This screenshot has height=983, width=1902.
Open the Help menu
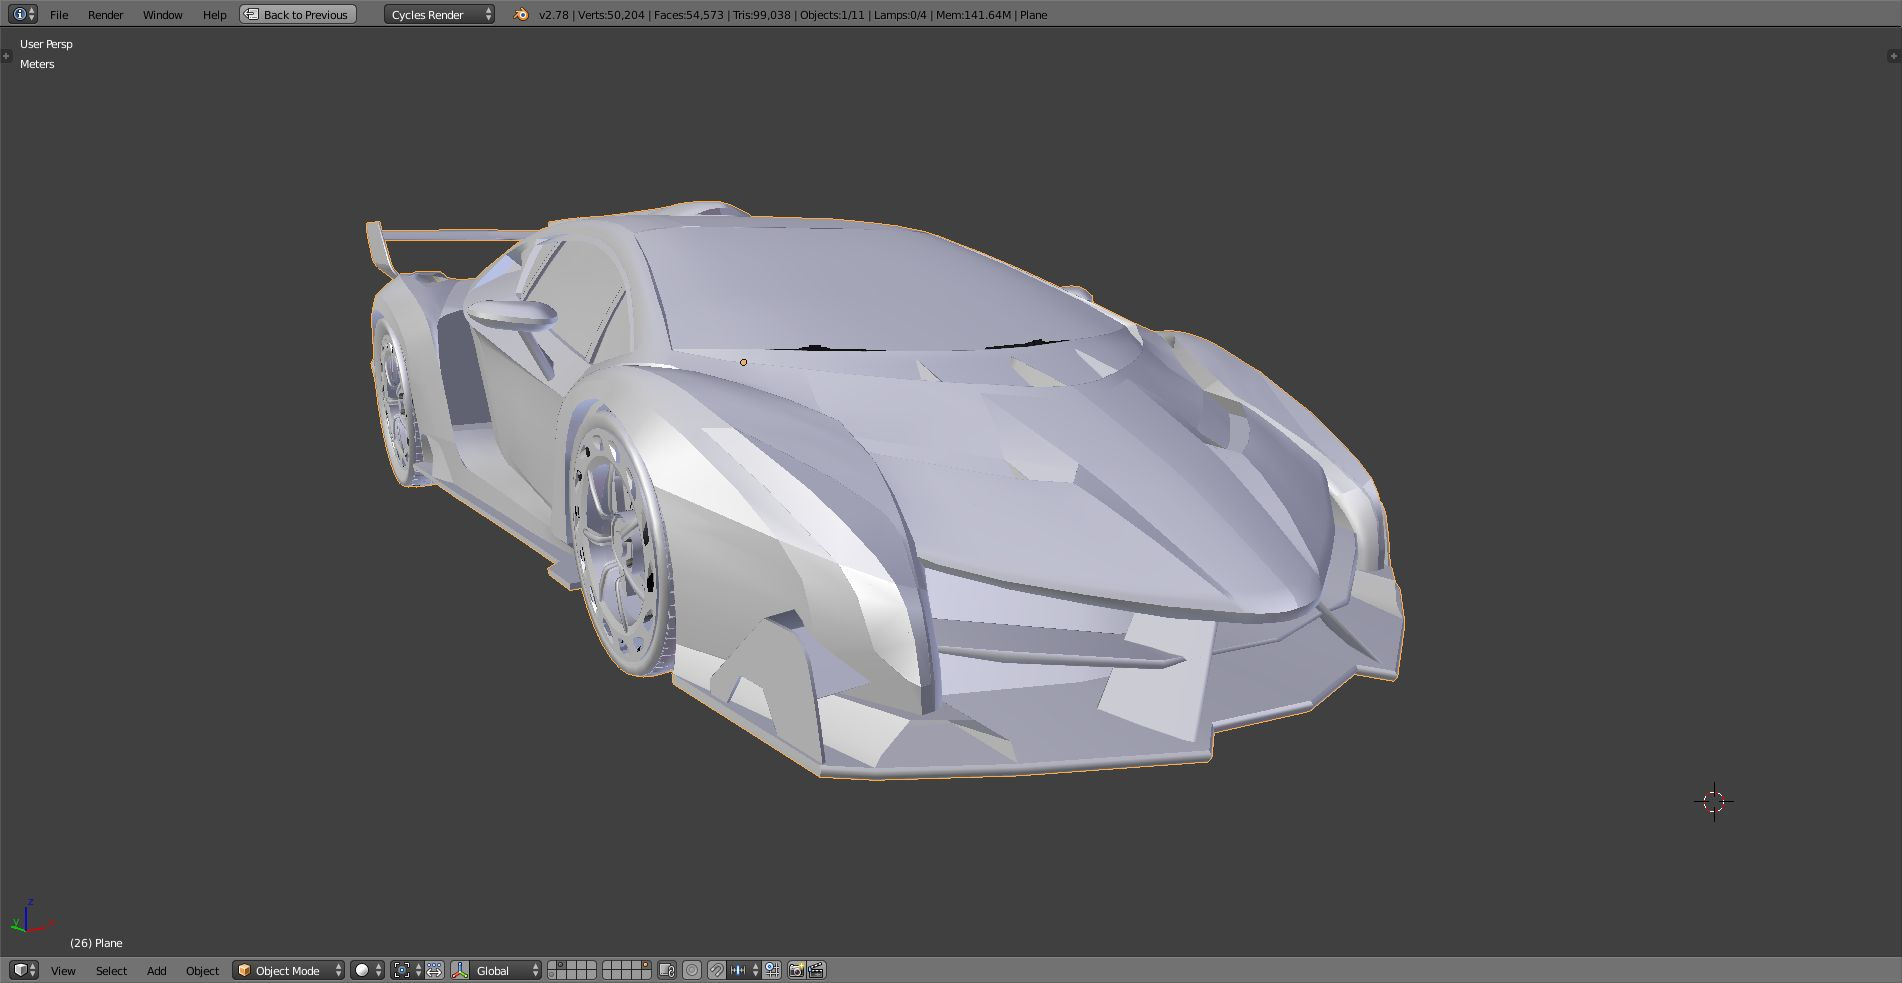214,14
